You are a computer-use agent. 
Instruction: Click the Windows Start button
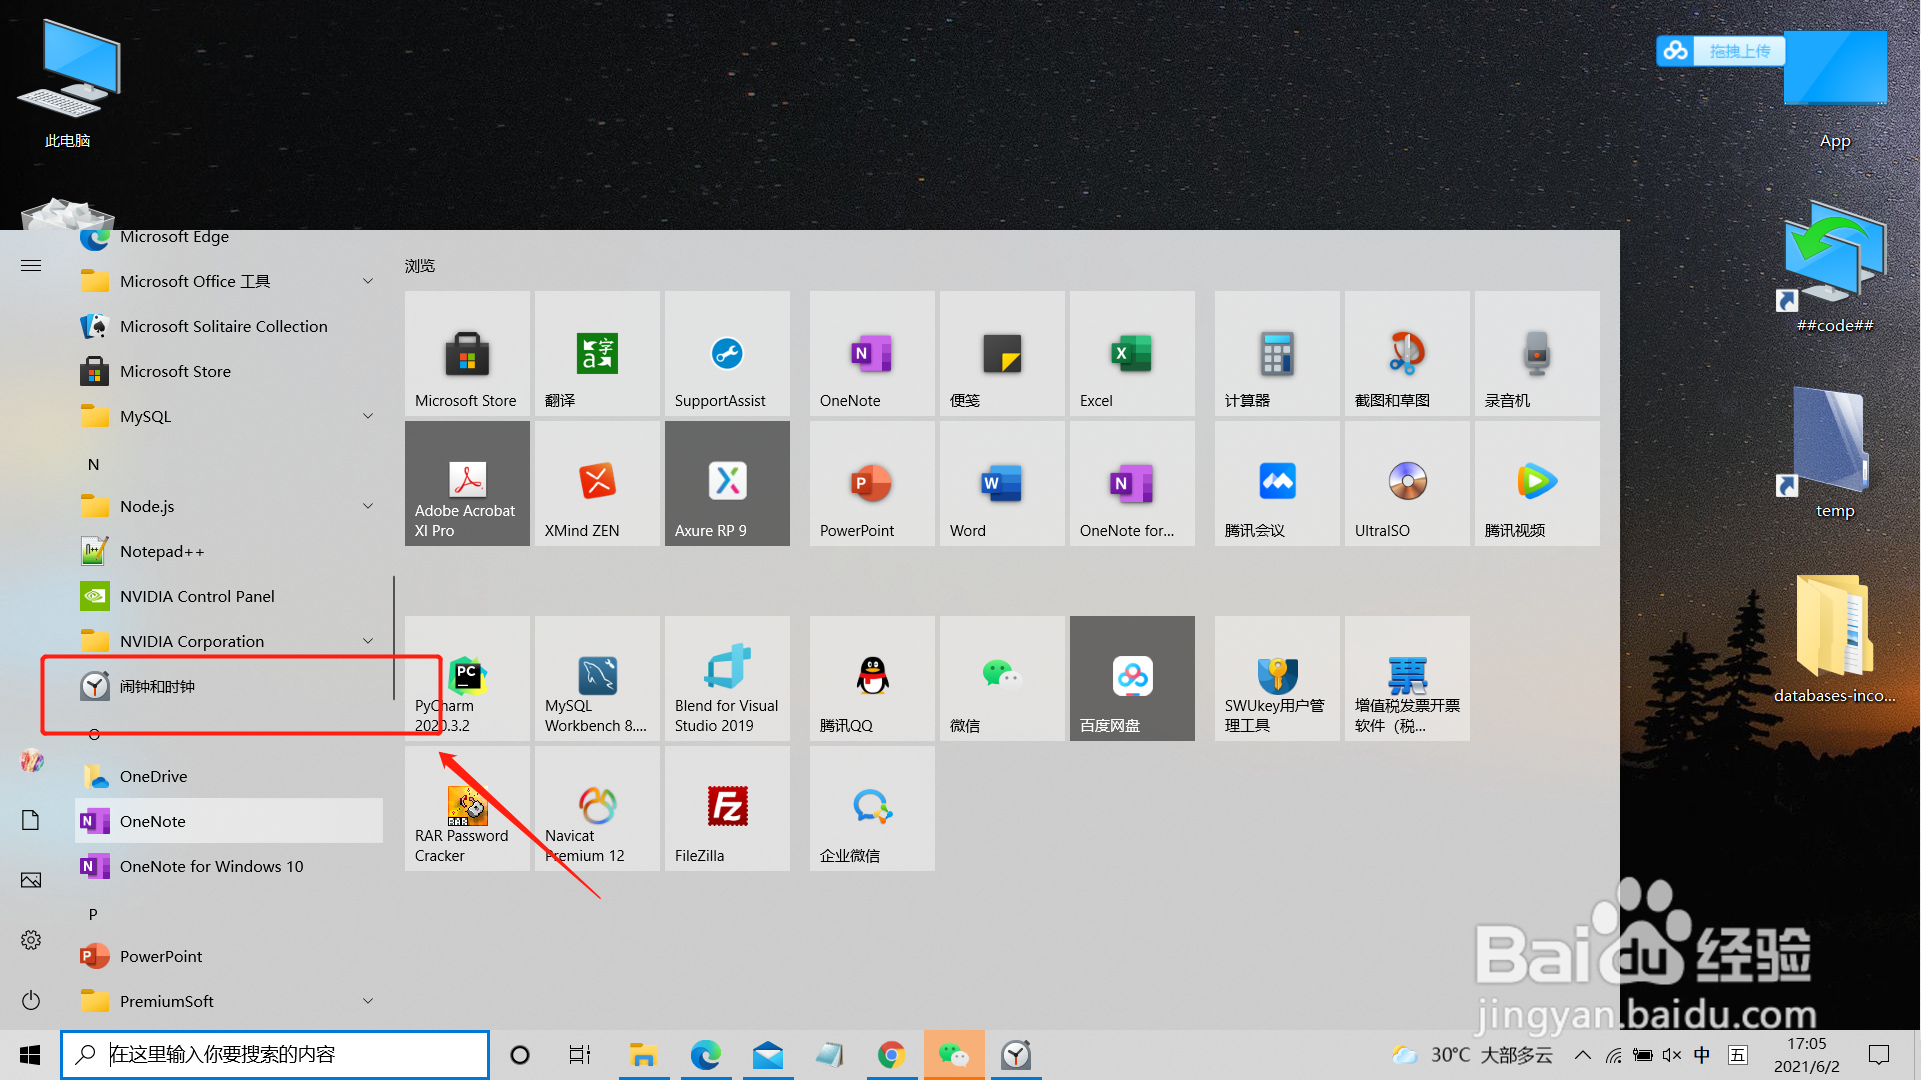[30, 1055]
